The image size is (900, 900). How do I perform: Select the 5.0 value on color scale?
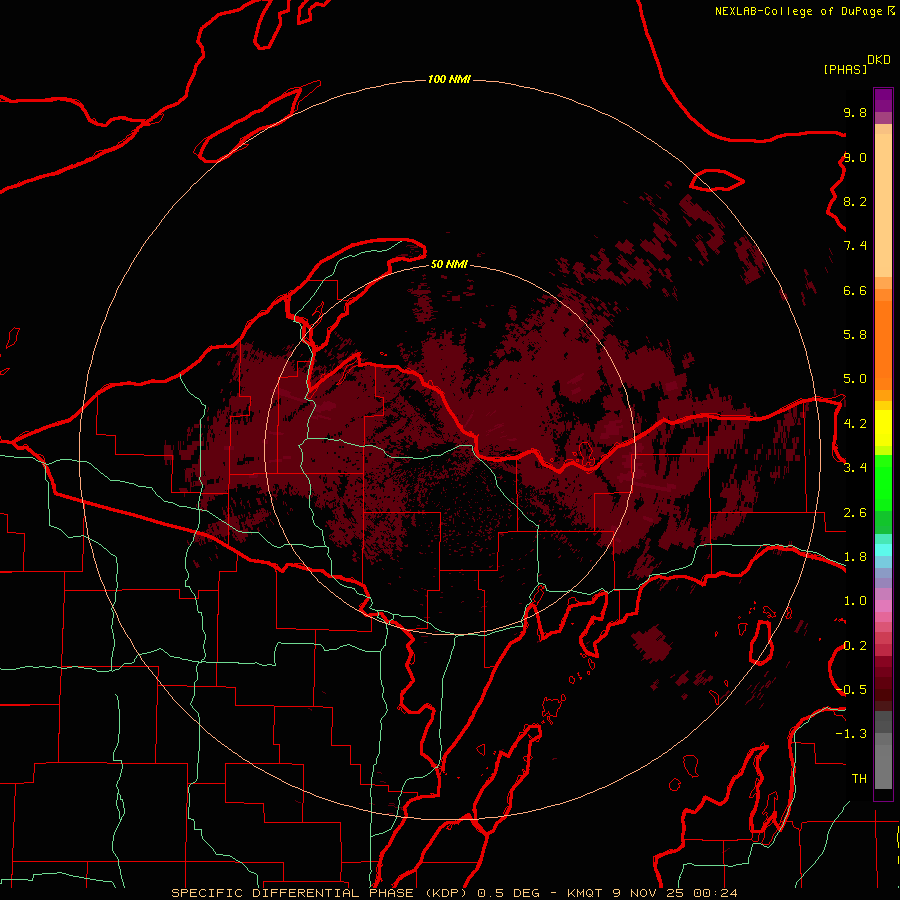[x=855, y=379]
